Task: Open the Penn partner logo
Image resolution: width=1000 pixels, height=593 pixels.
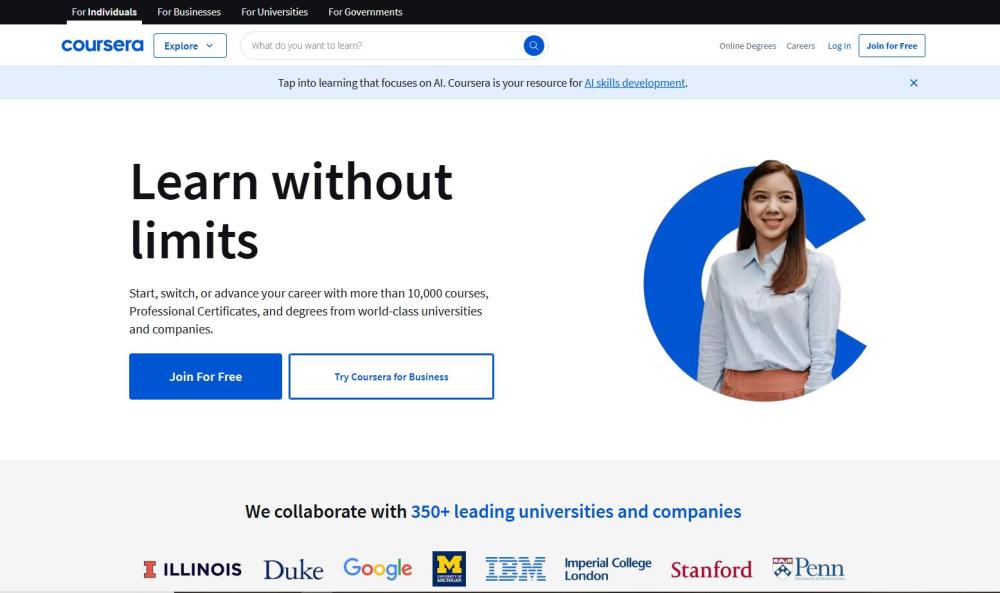Action: pyautogui.click(x=808, y=568)
